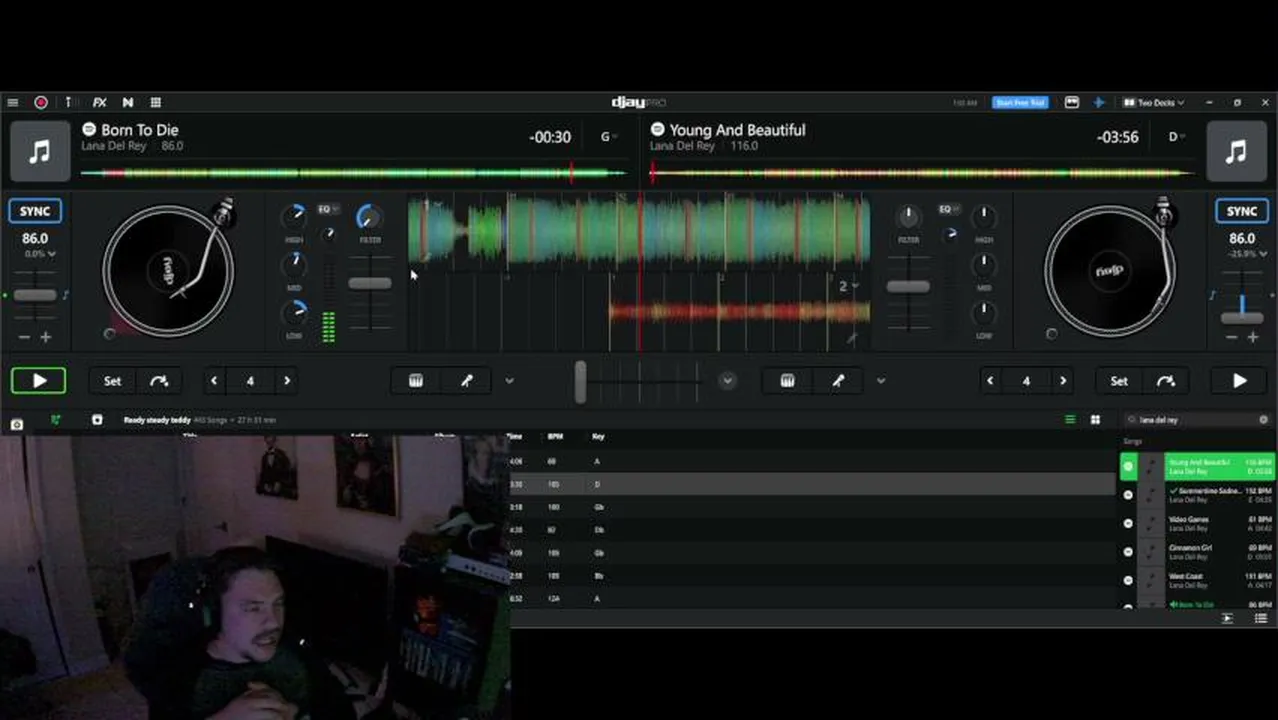Open the hamburger main menu

[x=12, y=102]
